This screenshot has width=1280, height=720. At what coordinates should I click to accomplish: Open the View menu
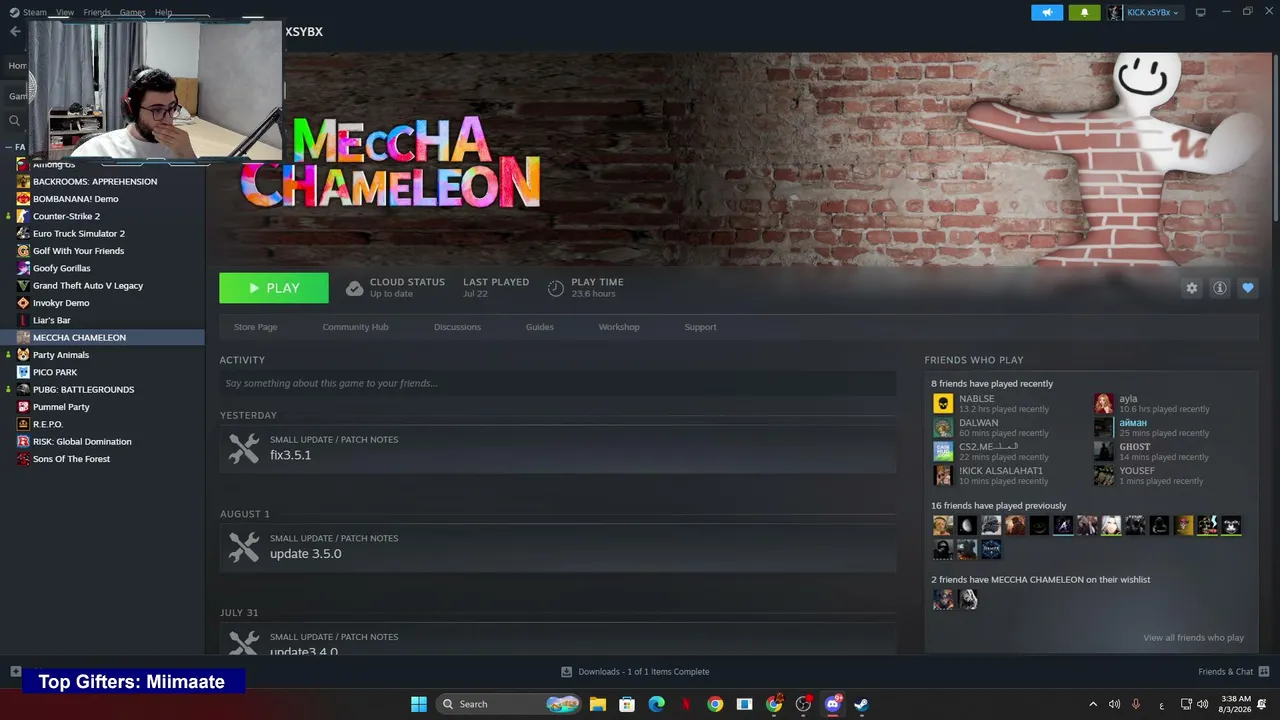click(x=65, y=12)
